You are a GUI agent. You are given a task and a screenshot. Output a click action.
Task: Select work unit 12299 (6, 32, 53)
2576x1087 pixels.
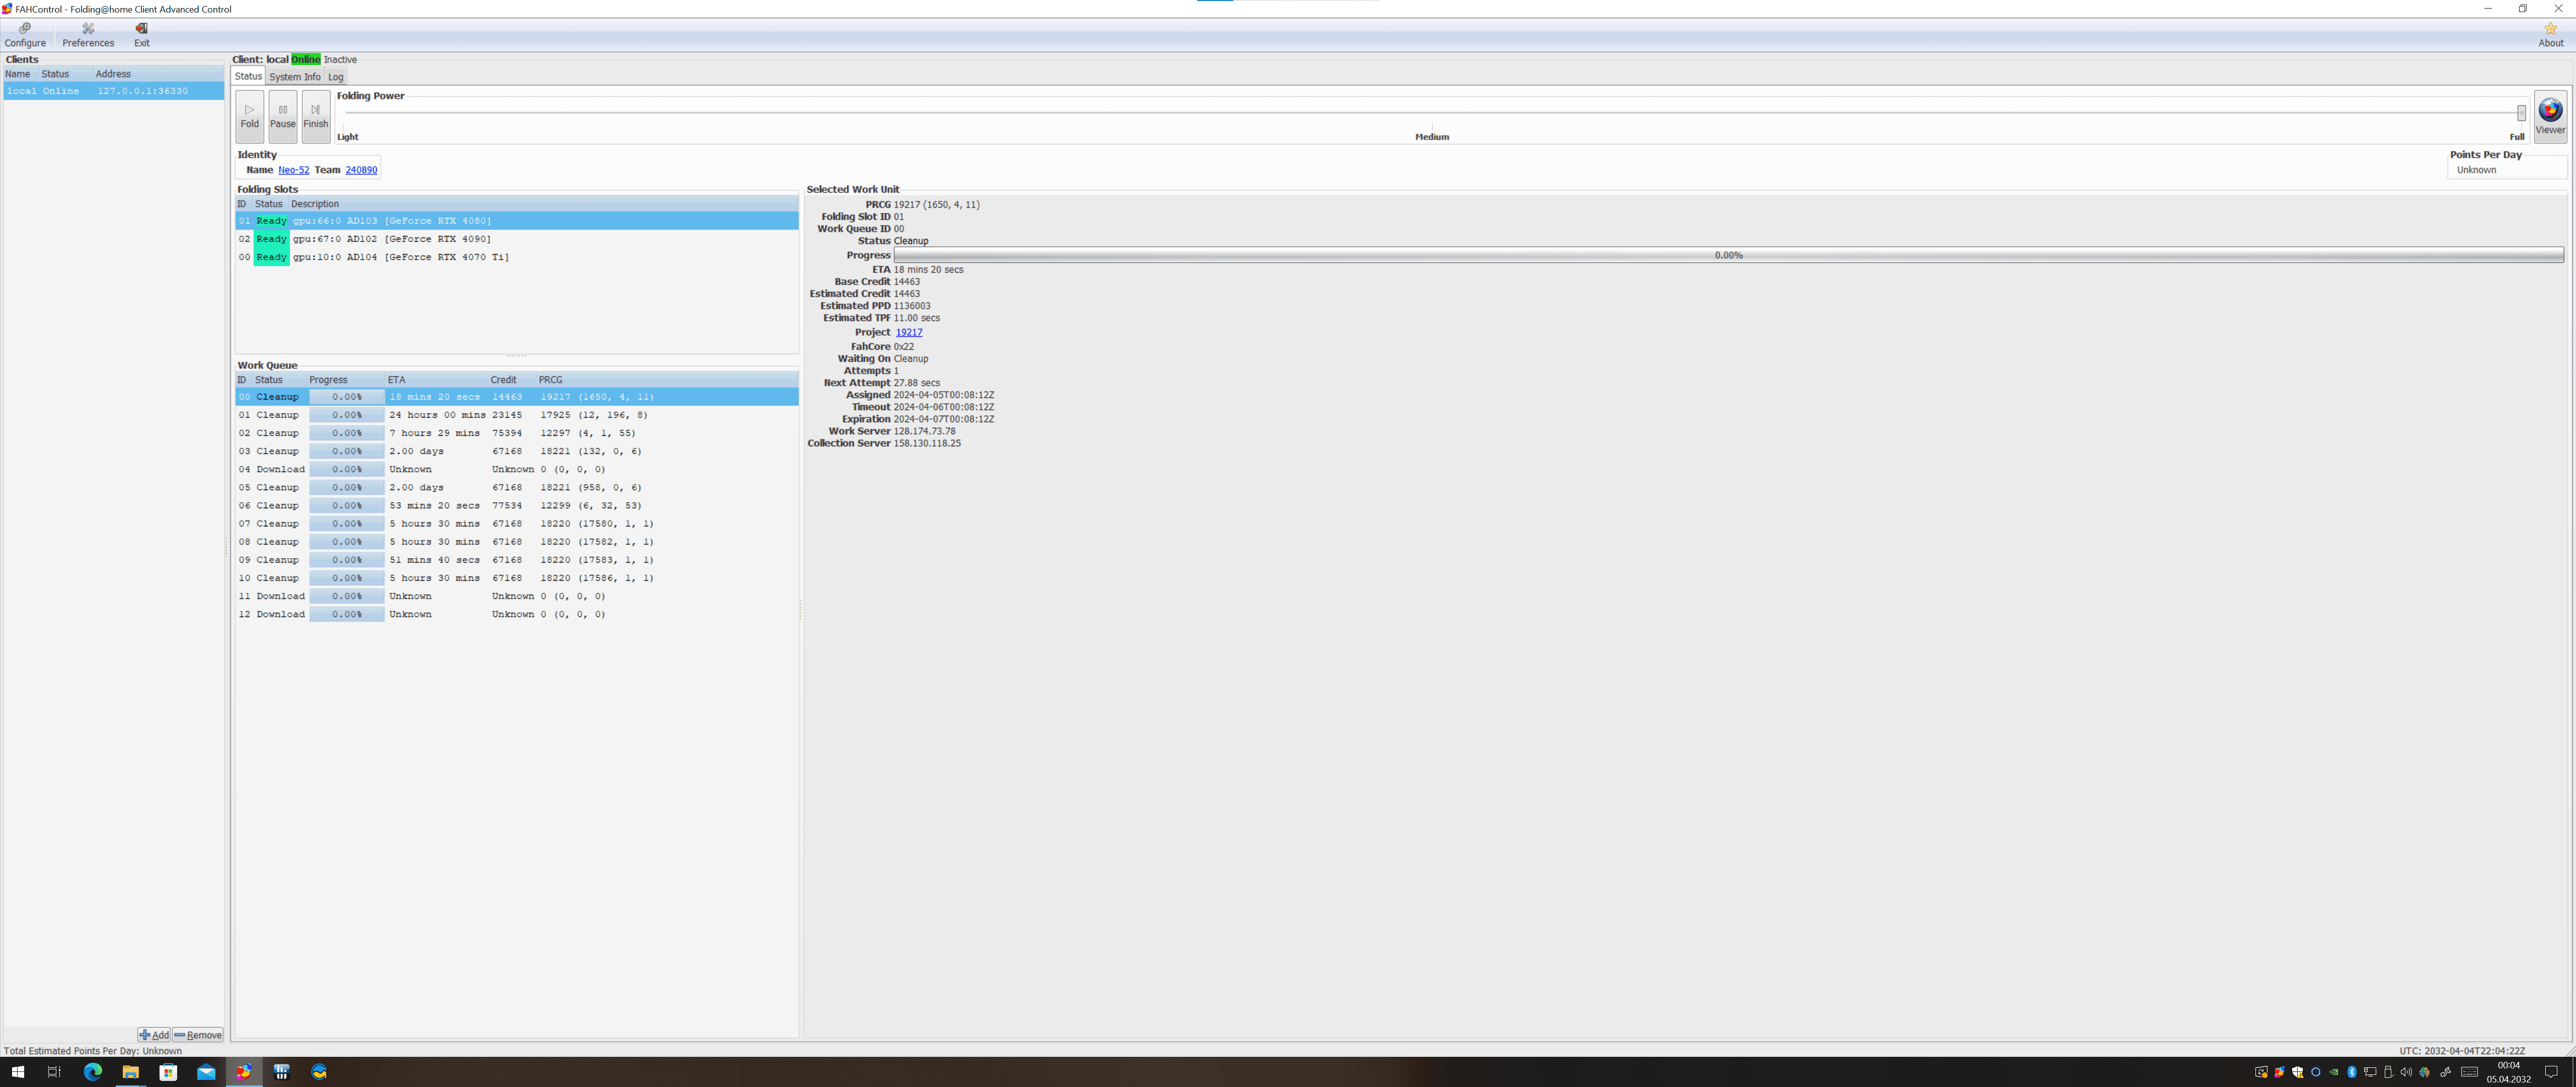(x=517, y=505)
